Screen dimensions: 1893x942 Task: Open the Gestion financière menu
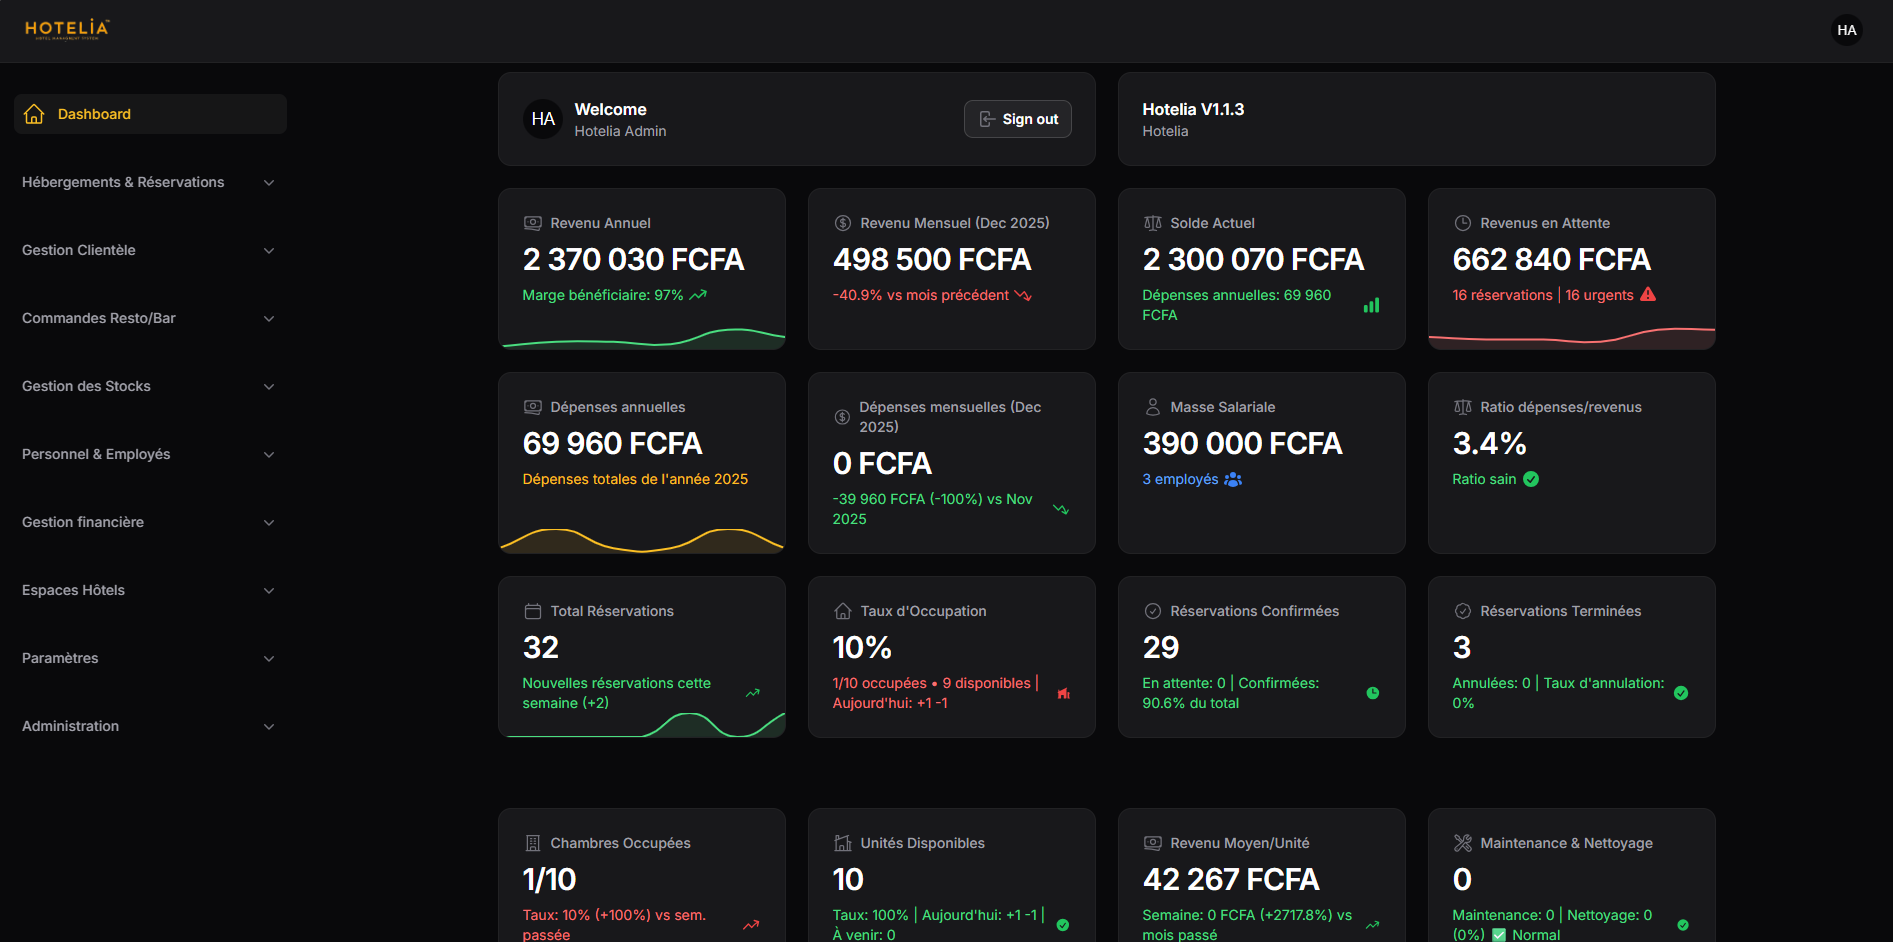pos(83,522)
